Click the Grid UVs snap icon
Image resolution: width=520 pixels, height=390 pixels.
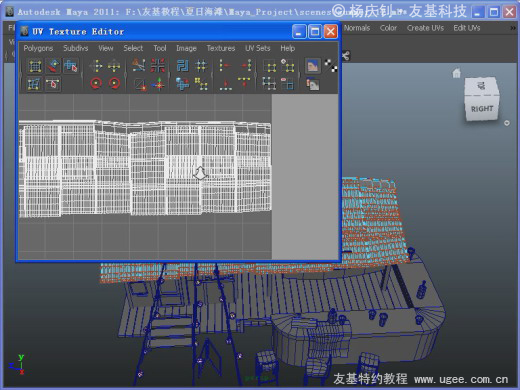click(x=201, y=66)
